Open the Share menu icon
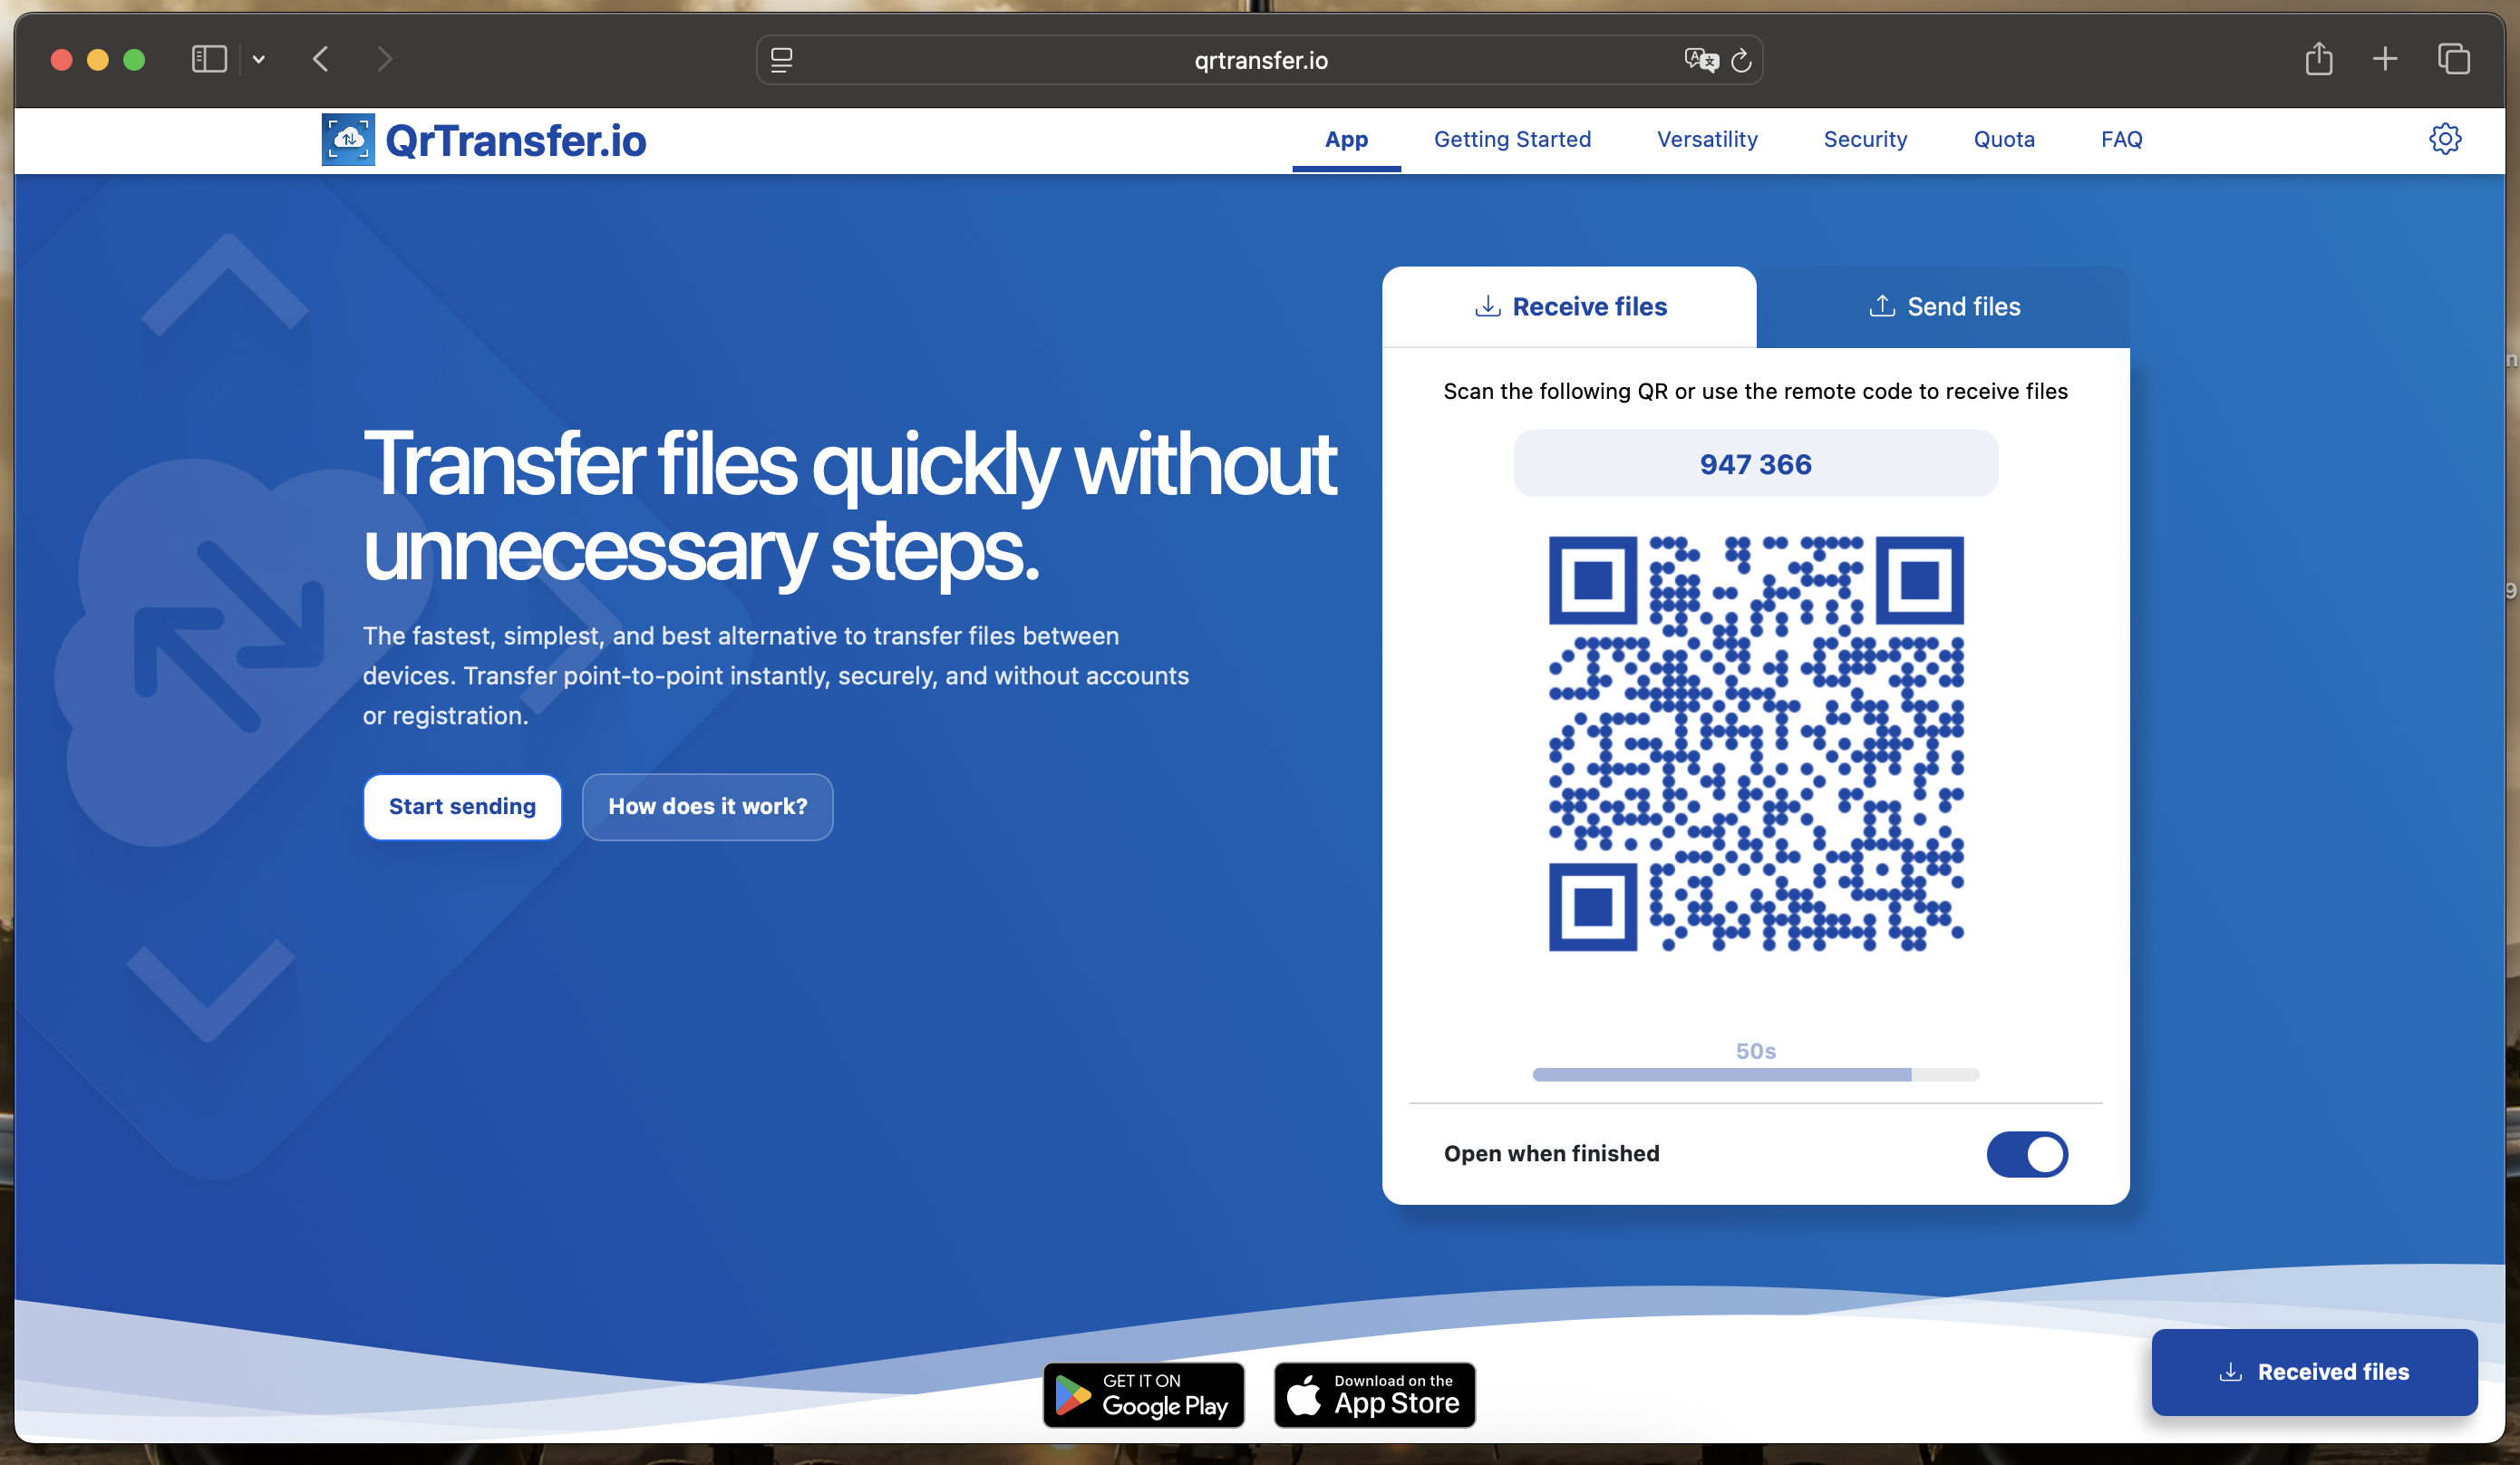Viewport: 2520px width, 1465px height. pos(2319,59)
